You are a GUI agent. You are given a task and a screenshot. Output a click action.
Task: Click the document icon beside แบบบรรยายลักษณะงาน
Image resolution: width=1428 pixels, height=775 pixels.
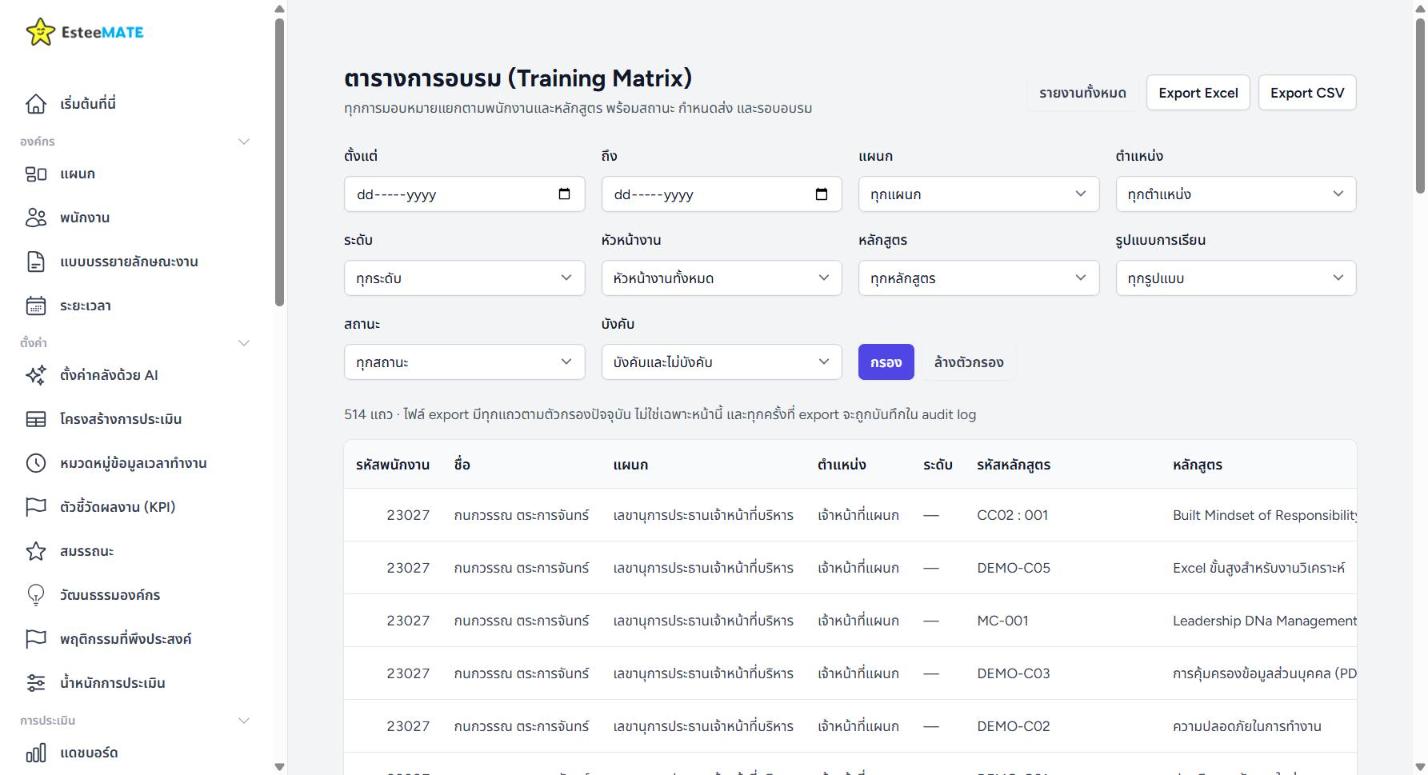36,262
